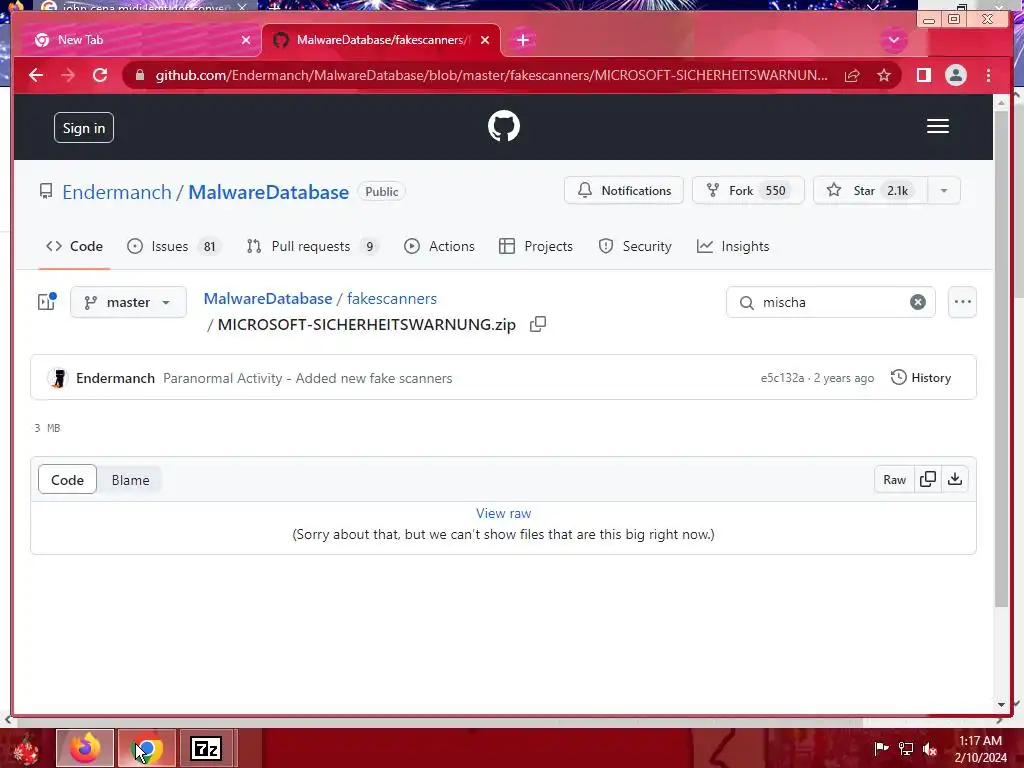Click muted volume tray icon
Viewport: 1024px width, 768px height.
point(930,748)
